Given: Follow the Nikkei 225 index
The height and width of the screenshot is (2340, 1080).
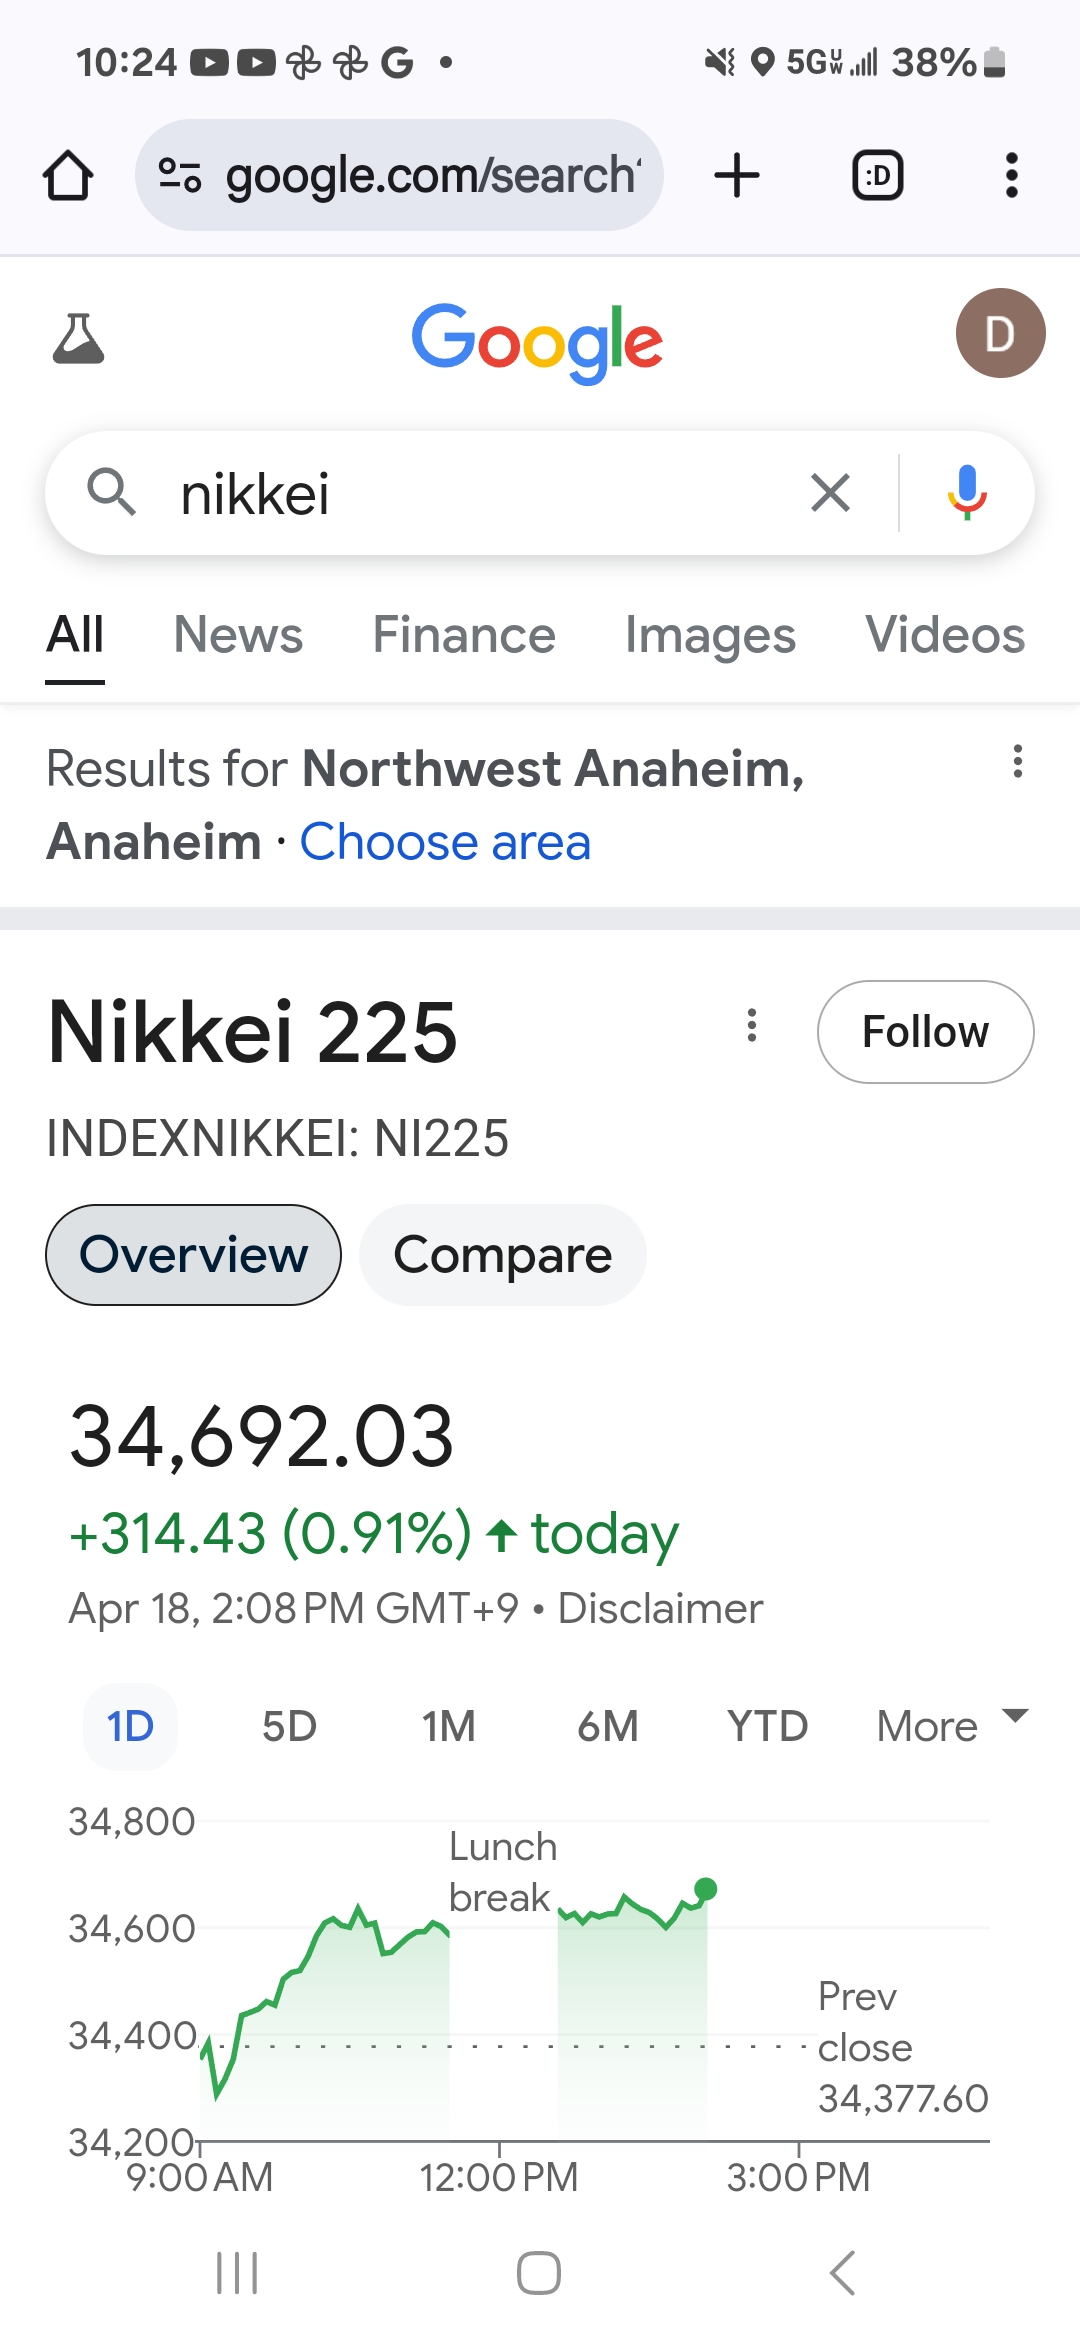Looking at the screenshot, I should coord(925,1032).
